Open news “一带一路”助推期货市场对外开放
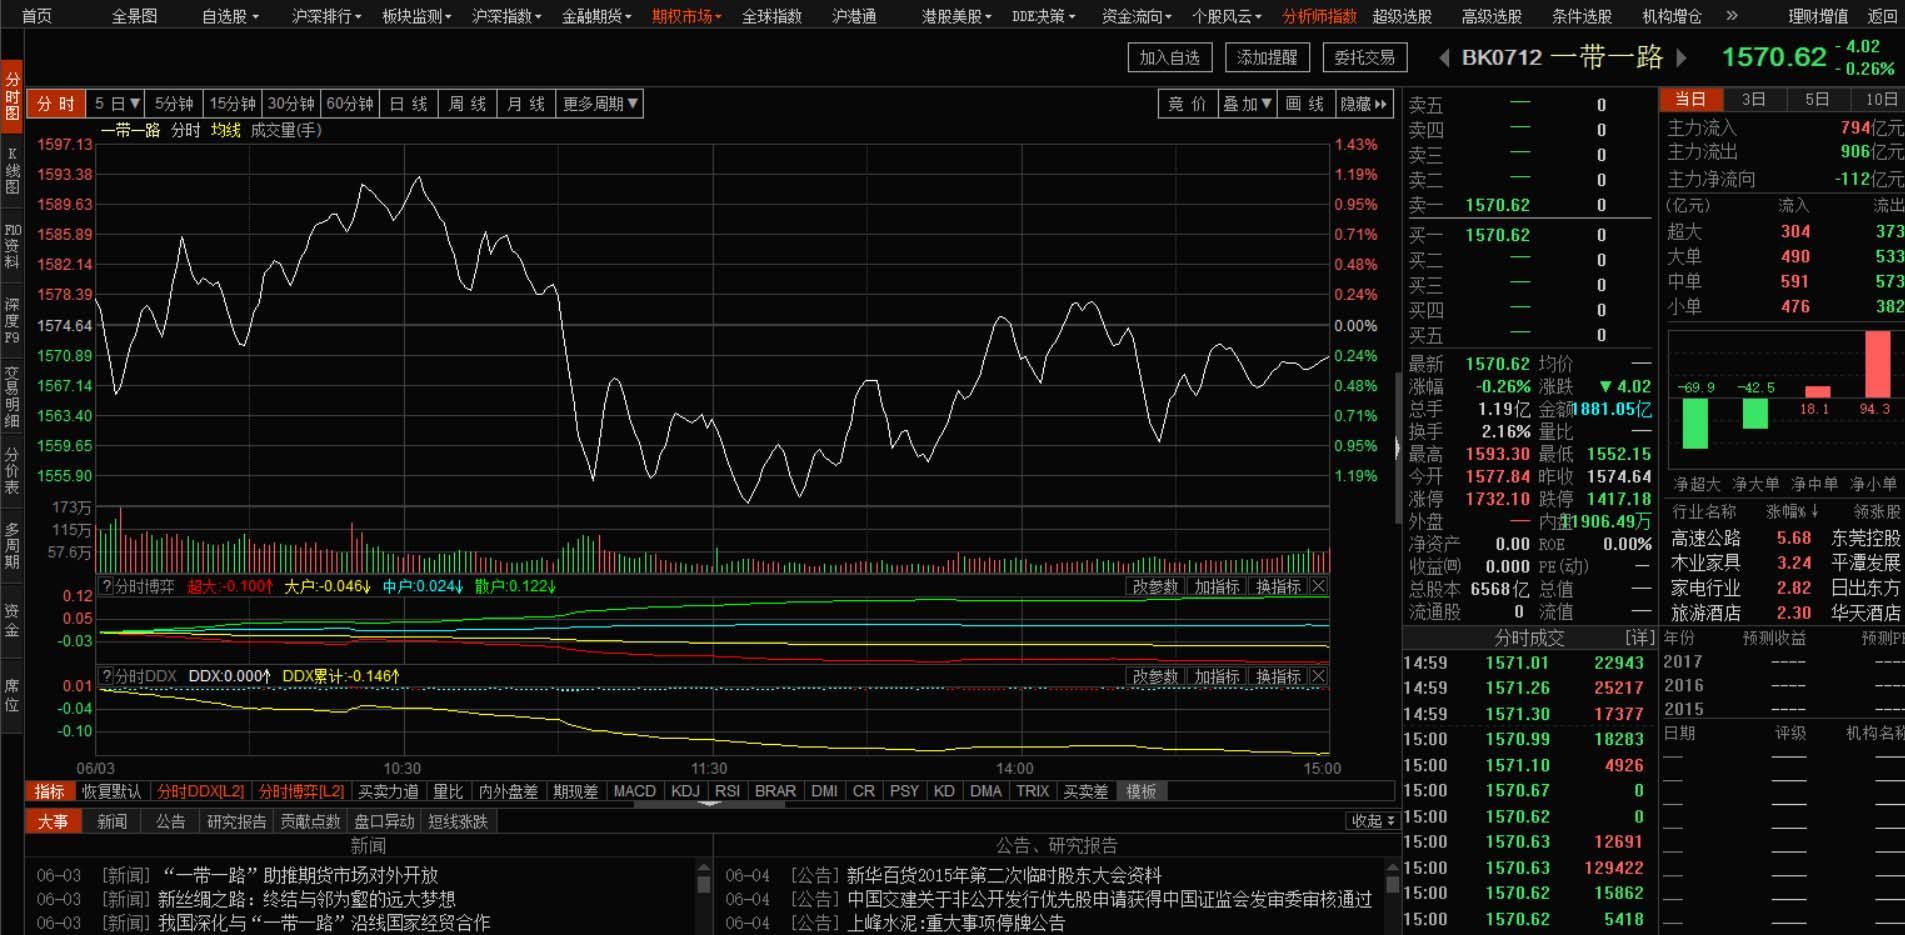Screen dimensions: 1905x935 300,875
